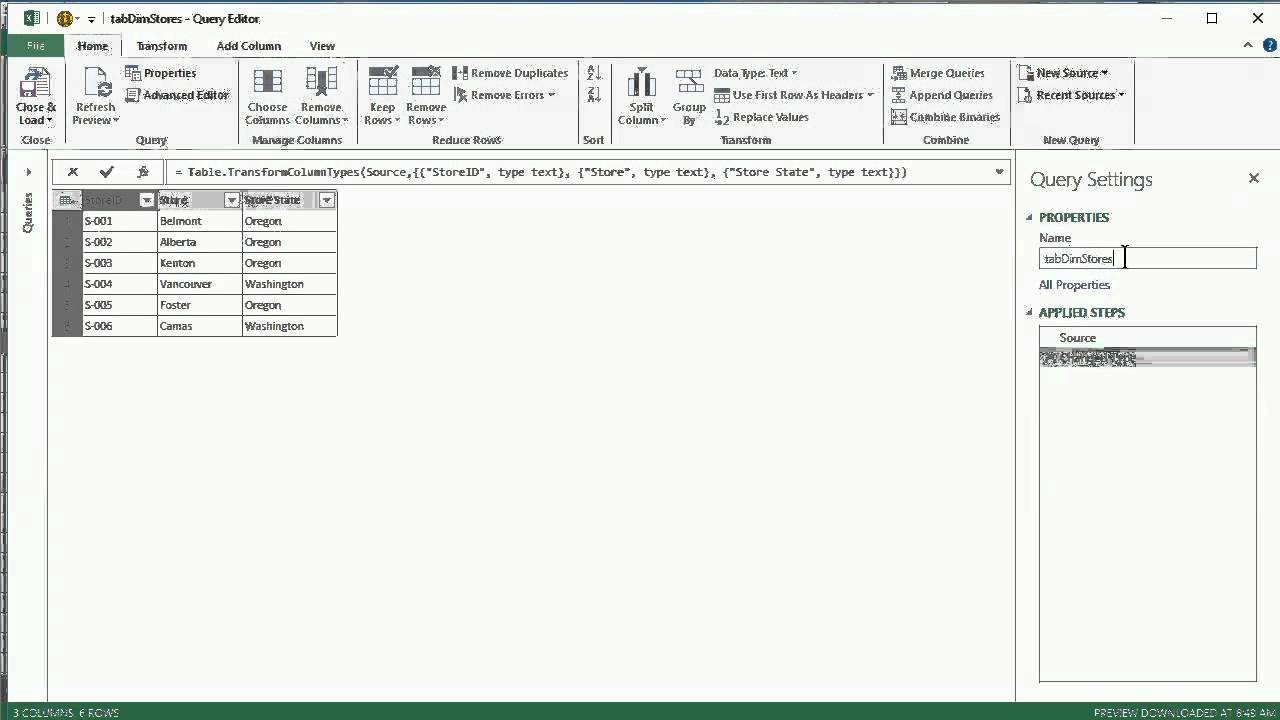
Task: Click New Source
Action: point(1063,73)
